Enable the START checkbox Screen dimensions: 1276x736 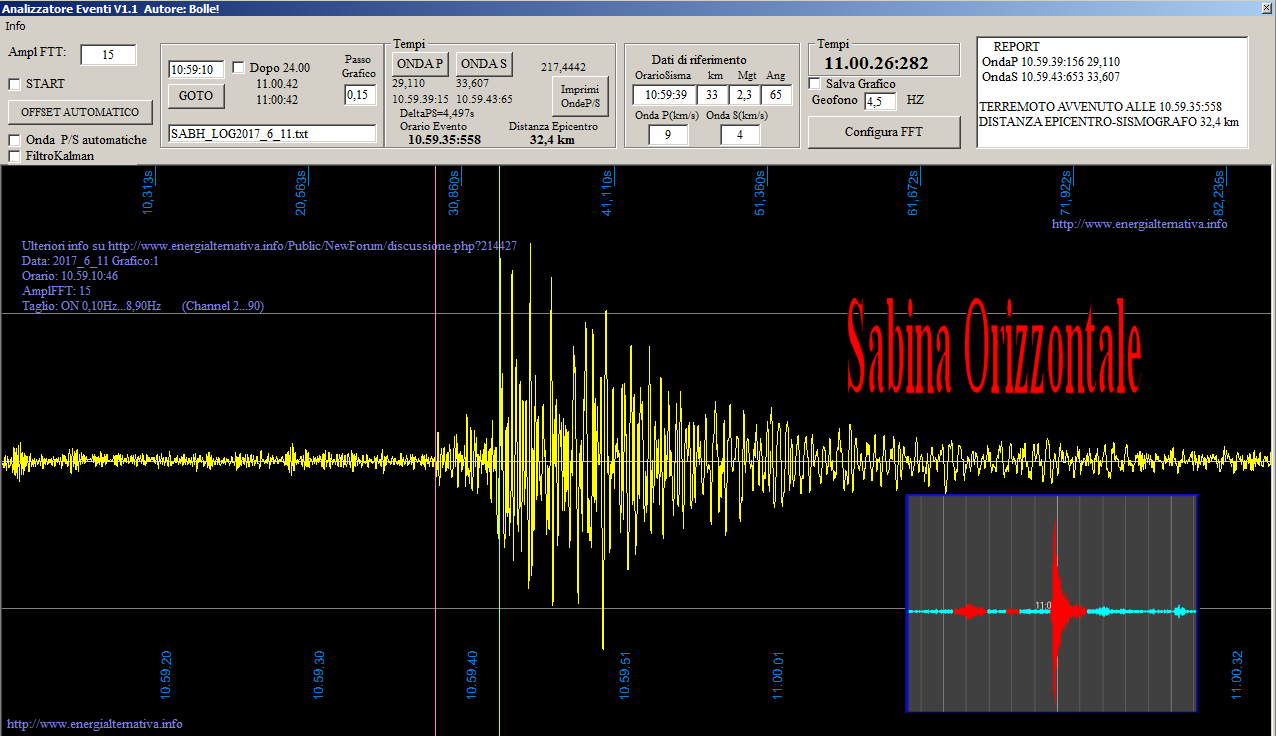pyautogui.click(x=14, y=84)
